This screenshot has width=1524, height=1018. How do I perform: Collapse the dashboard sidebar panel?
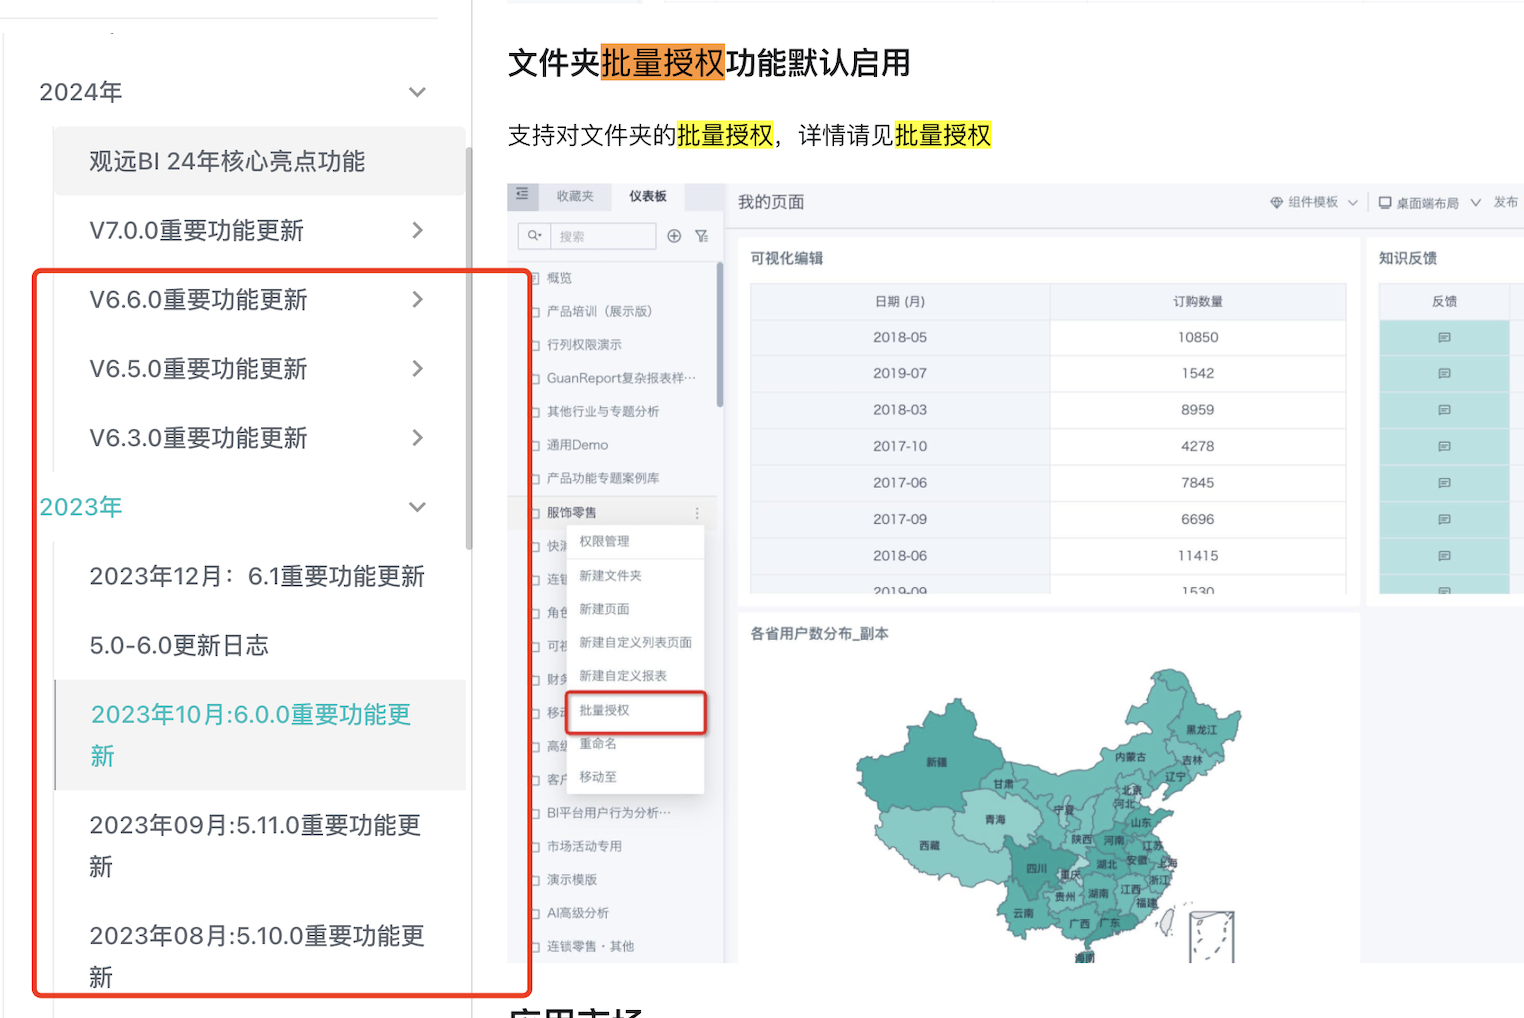pyautogui.click(x=522, y=196)
